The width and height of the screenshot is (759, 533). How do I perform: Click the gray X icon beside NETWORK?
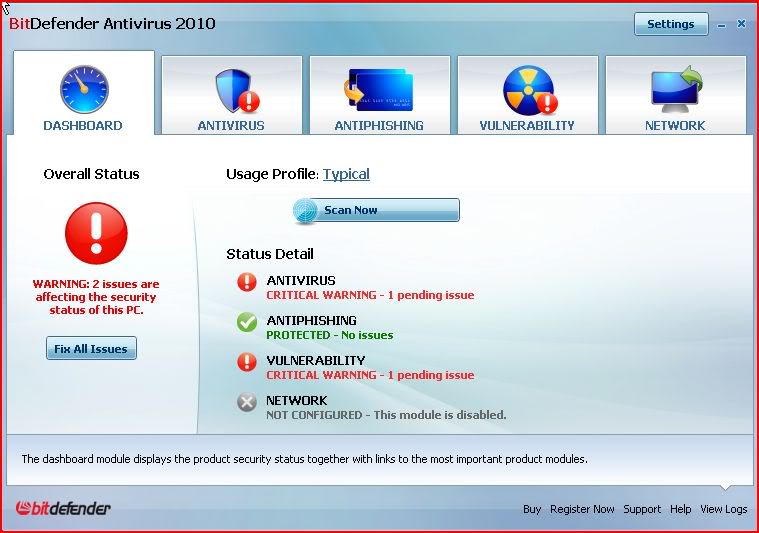coord(247,402)
